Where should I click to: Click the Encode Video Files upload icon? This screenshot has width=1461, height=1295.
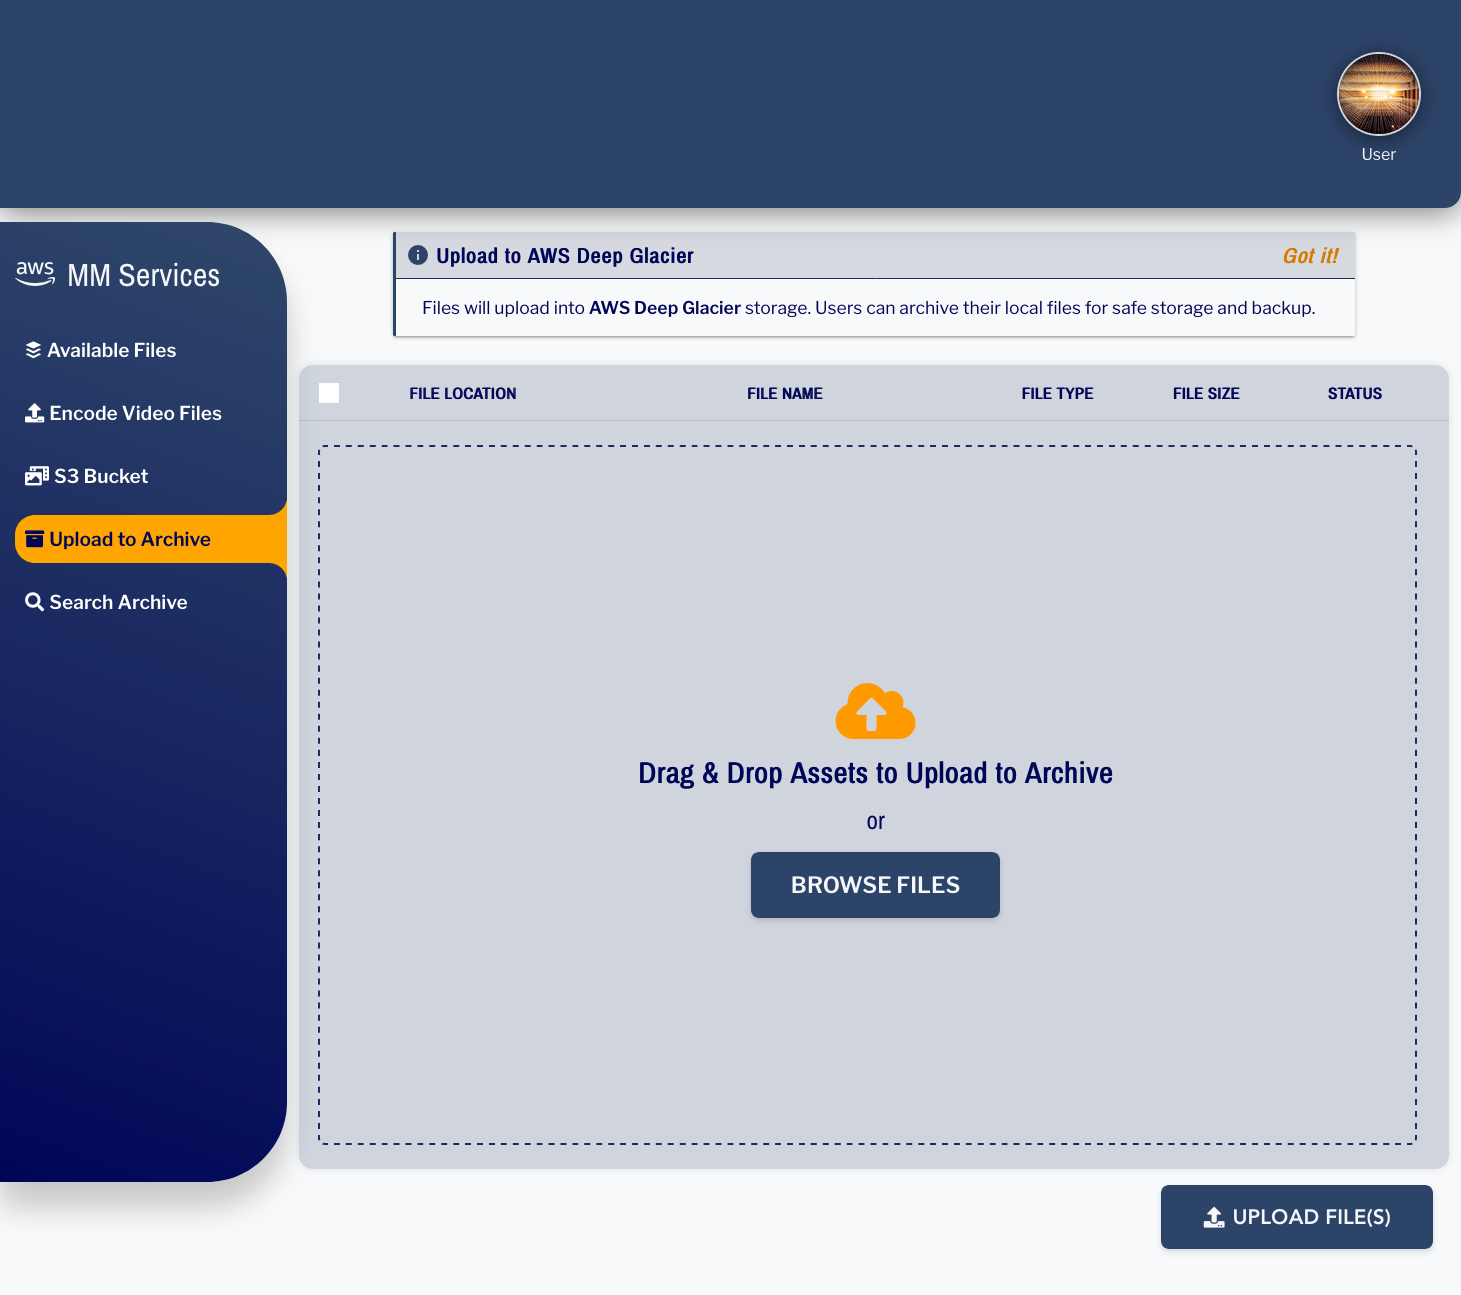(34, 413)
